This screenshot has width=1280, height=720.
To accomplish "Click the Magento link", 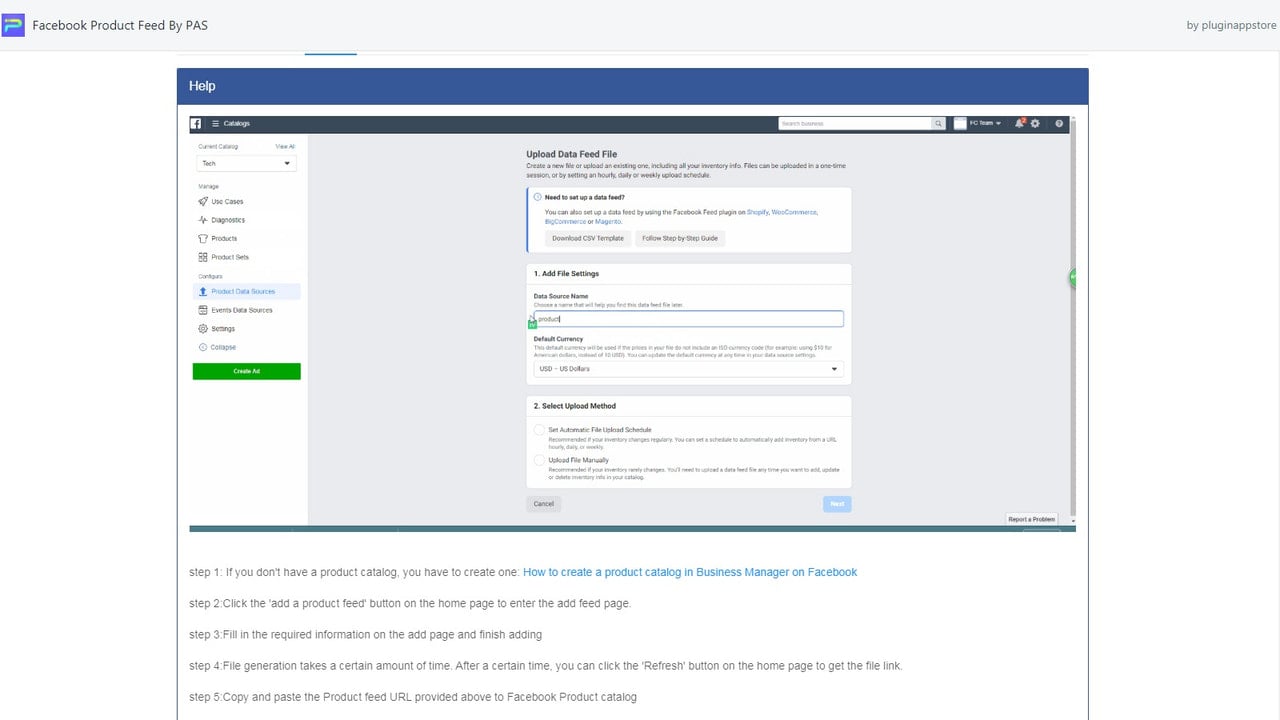I will coord(607,221).
